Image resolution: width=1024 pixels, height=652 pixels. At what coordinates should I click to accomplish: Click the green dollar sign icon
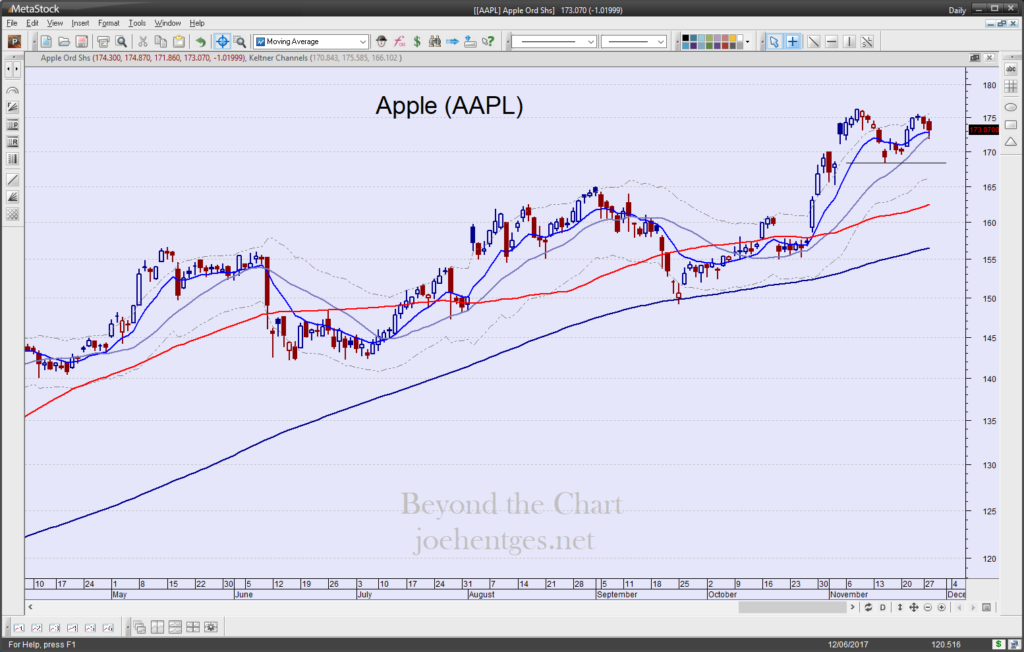[x=417, y=42]
